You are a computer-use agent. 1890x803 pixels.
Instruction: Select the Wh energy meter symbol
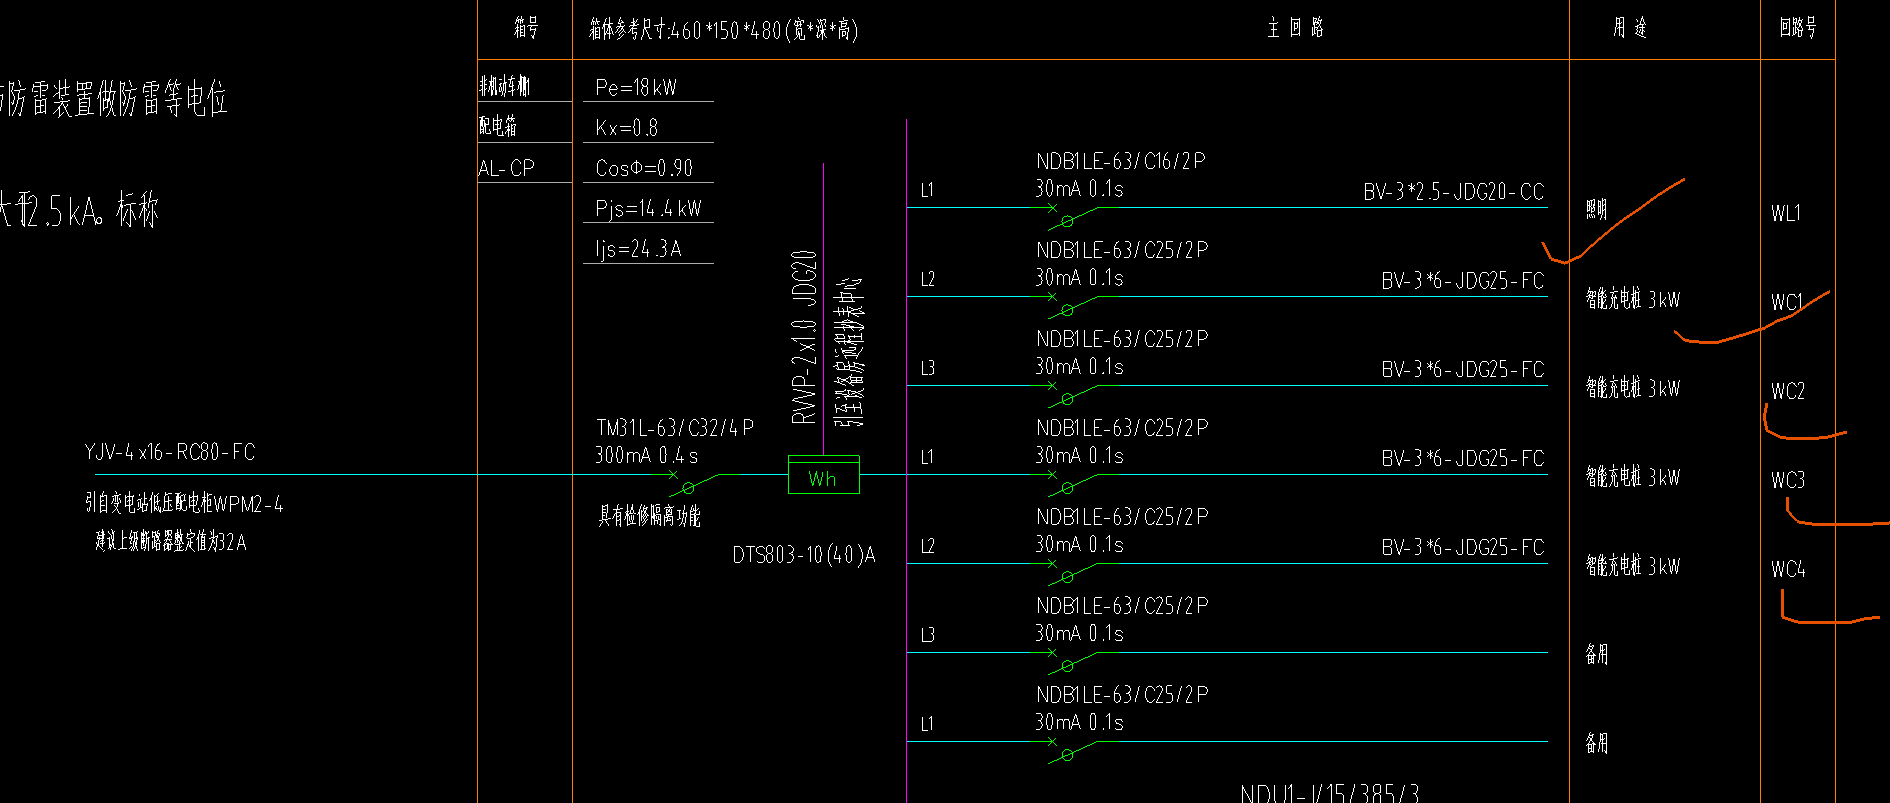(x=823, y=475)
